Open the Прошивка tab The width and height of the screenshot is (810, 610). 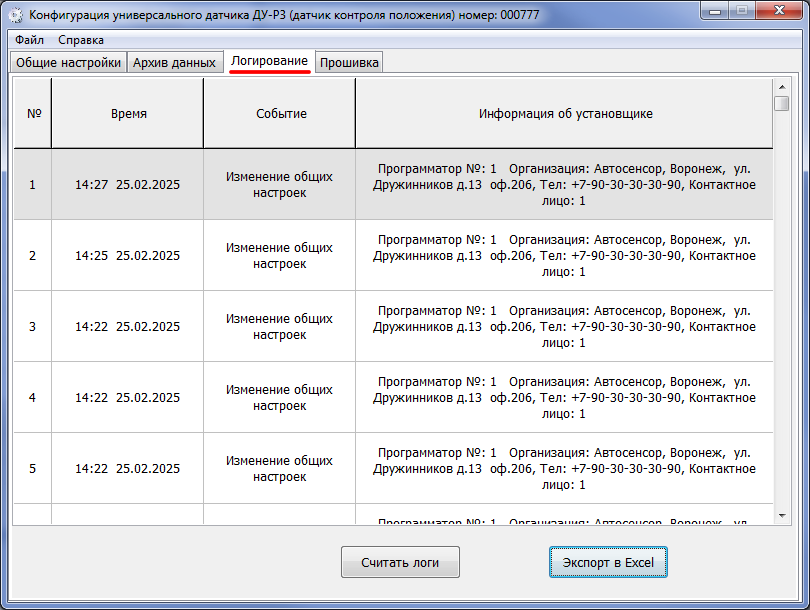[349, 62]
